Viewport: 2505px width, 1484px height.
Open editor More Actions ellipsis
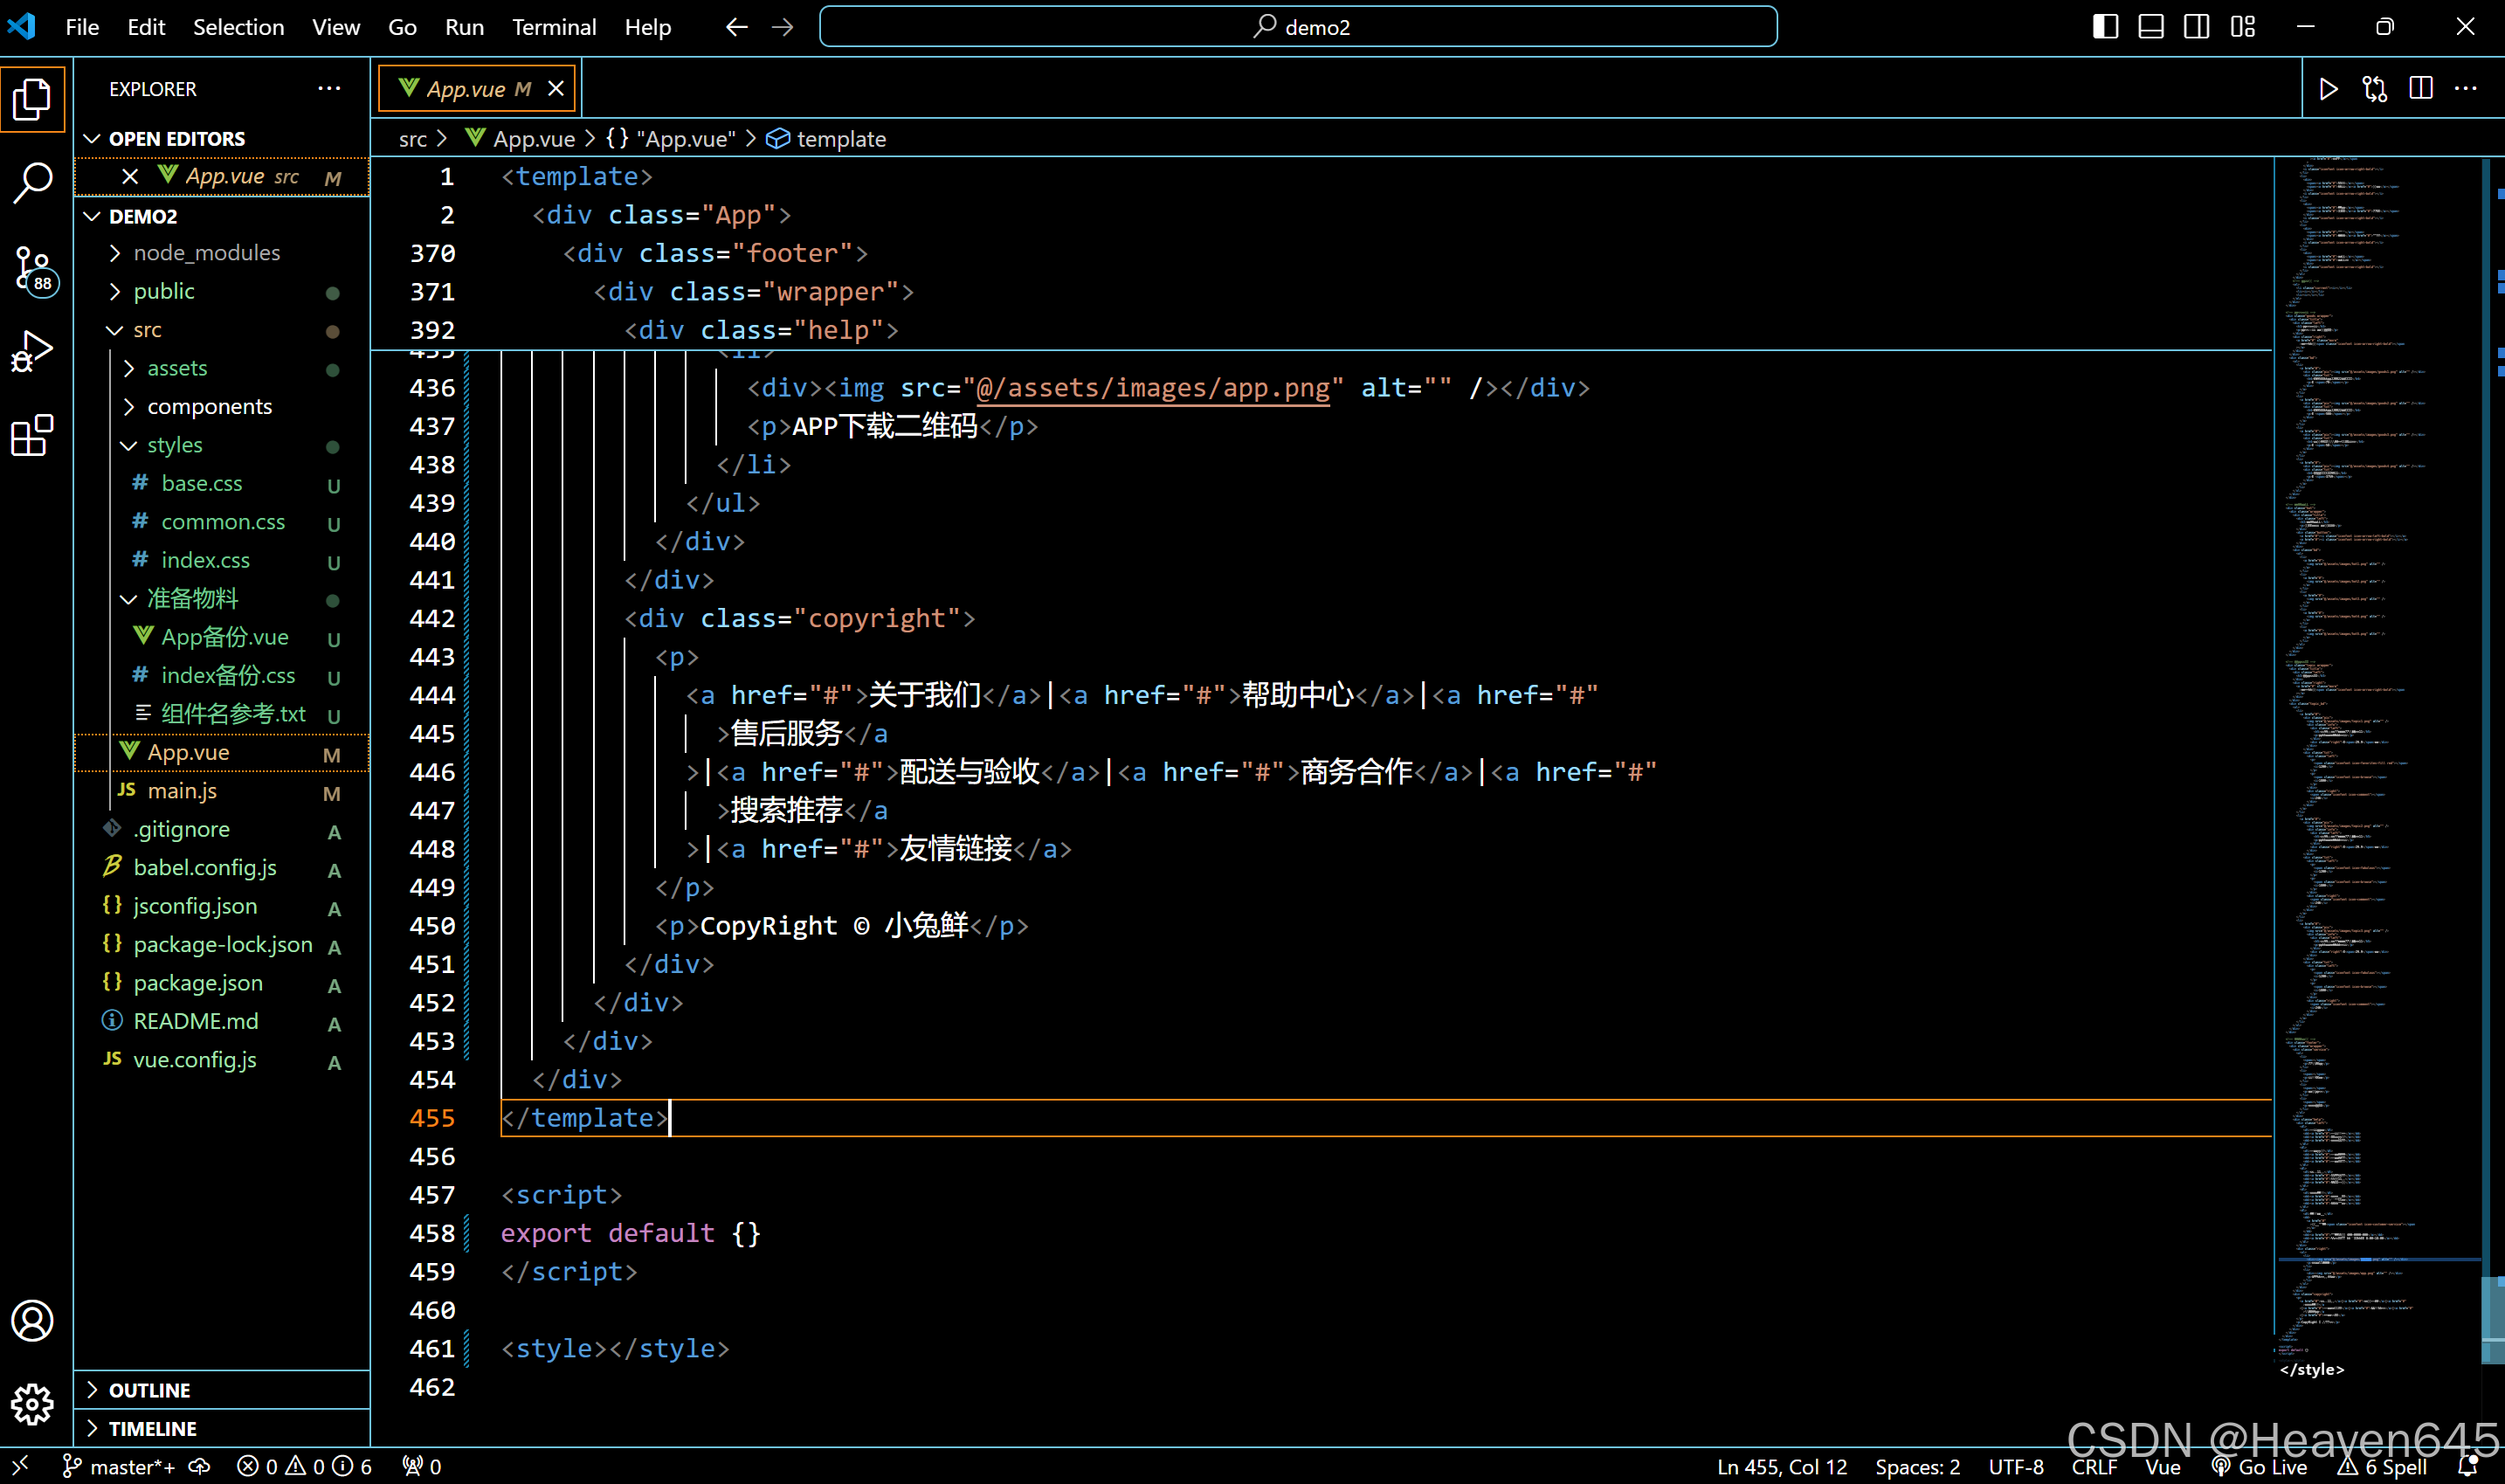(2466, 89)
